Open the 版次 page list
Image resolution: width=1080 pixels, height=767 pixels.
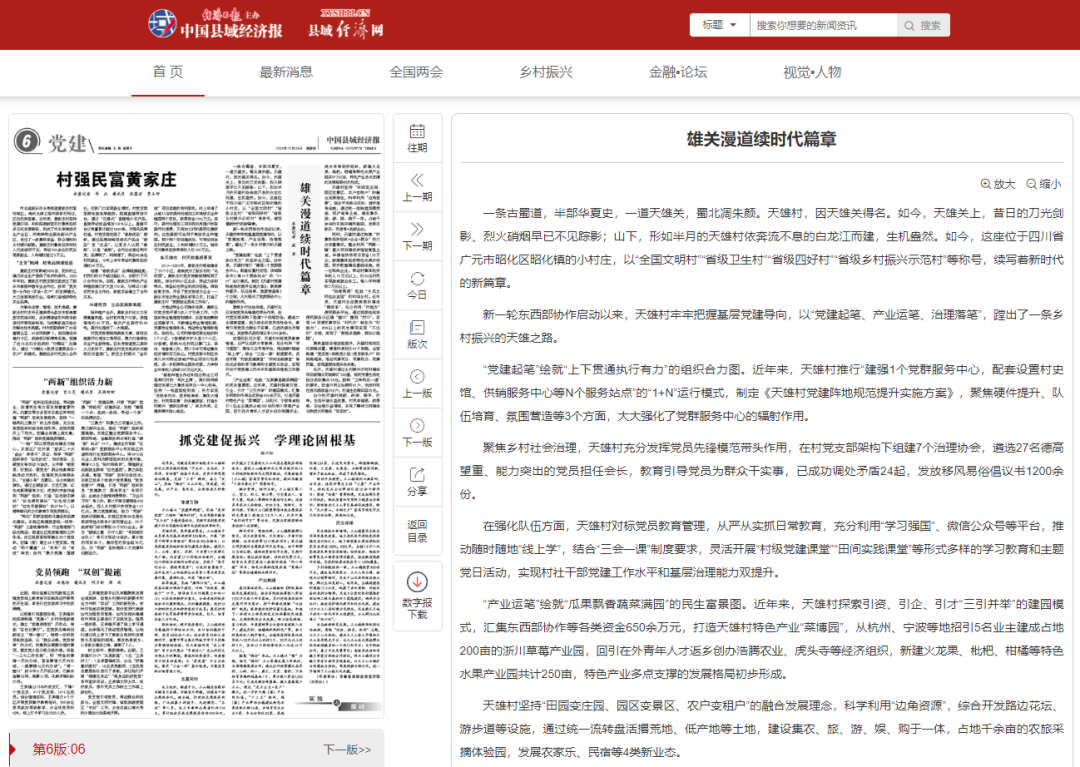click(x=417, y=335)
